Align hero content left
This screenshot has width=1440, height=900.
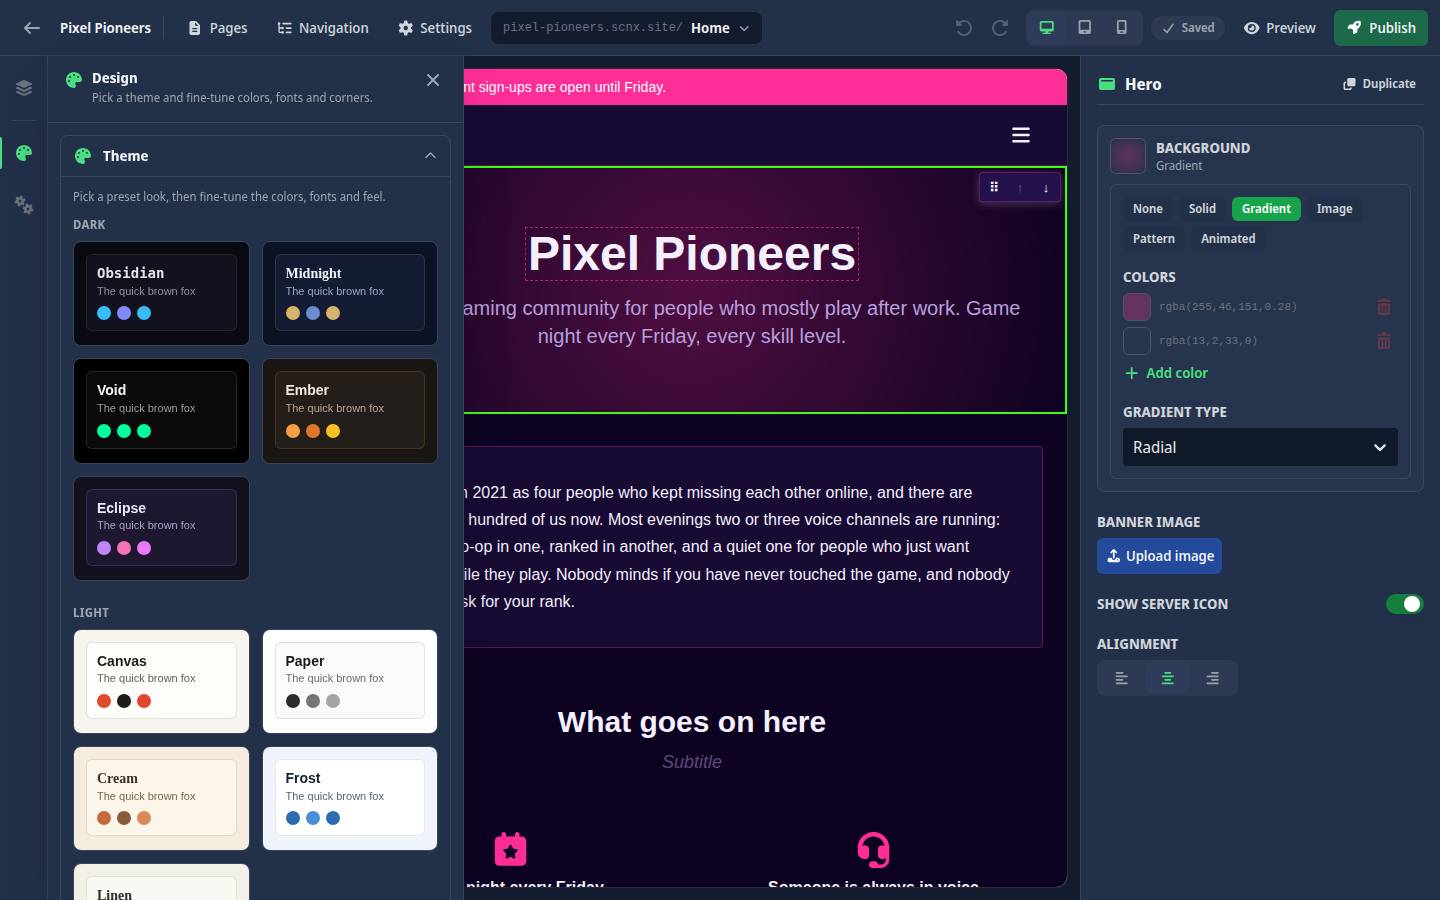pos(1122,678)
